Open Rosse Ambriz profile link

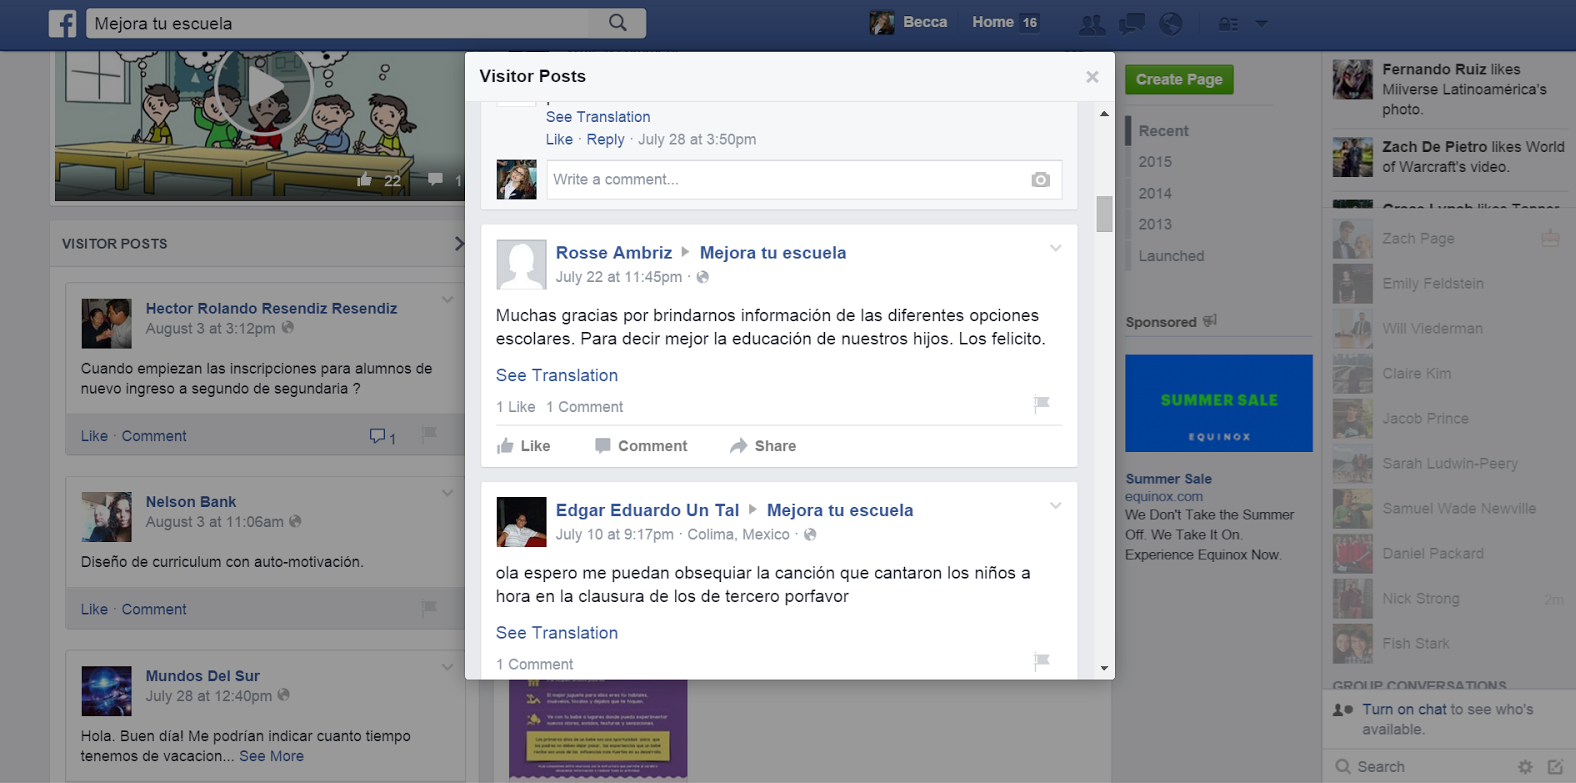pos(614,253)
